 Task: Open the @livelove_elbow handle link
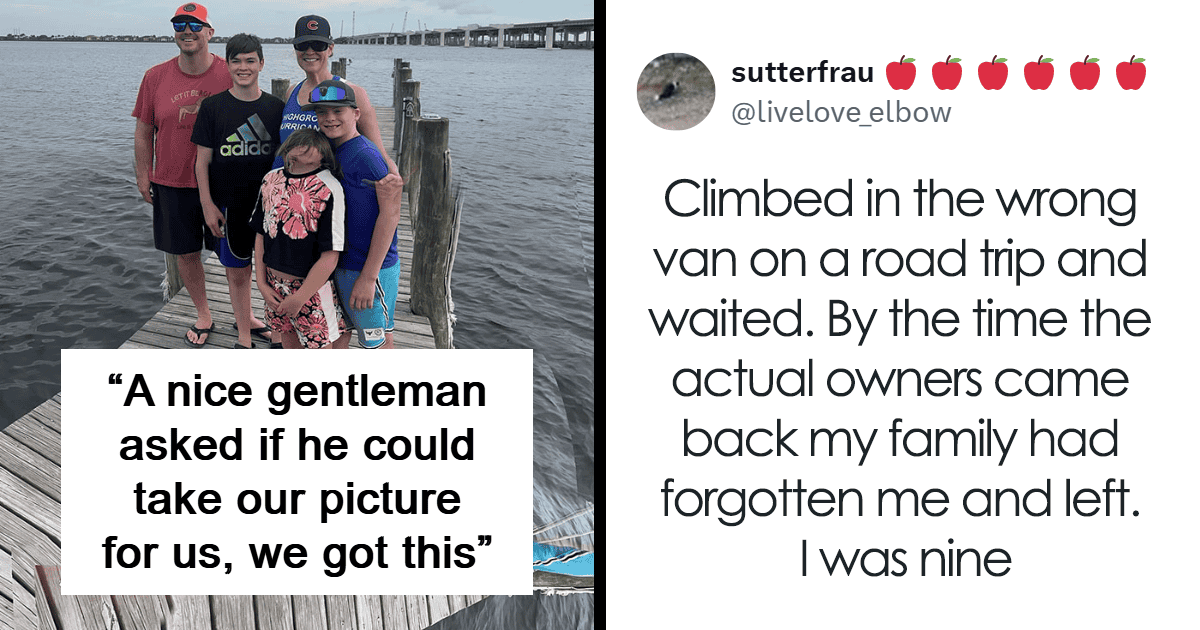(x=841, y=113)
